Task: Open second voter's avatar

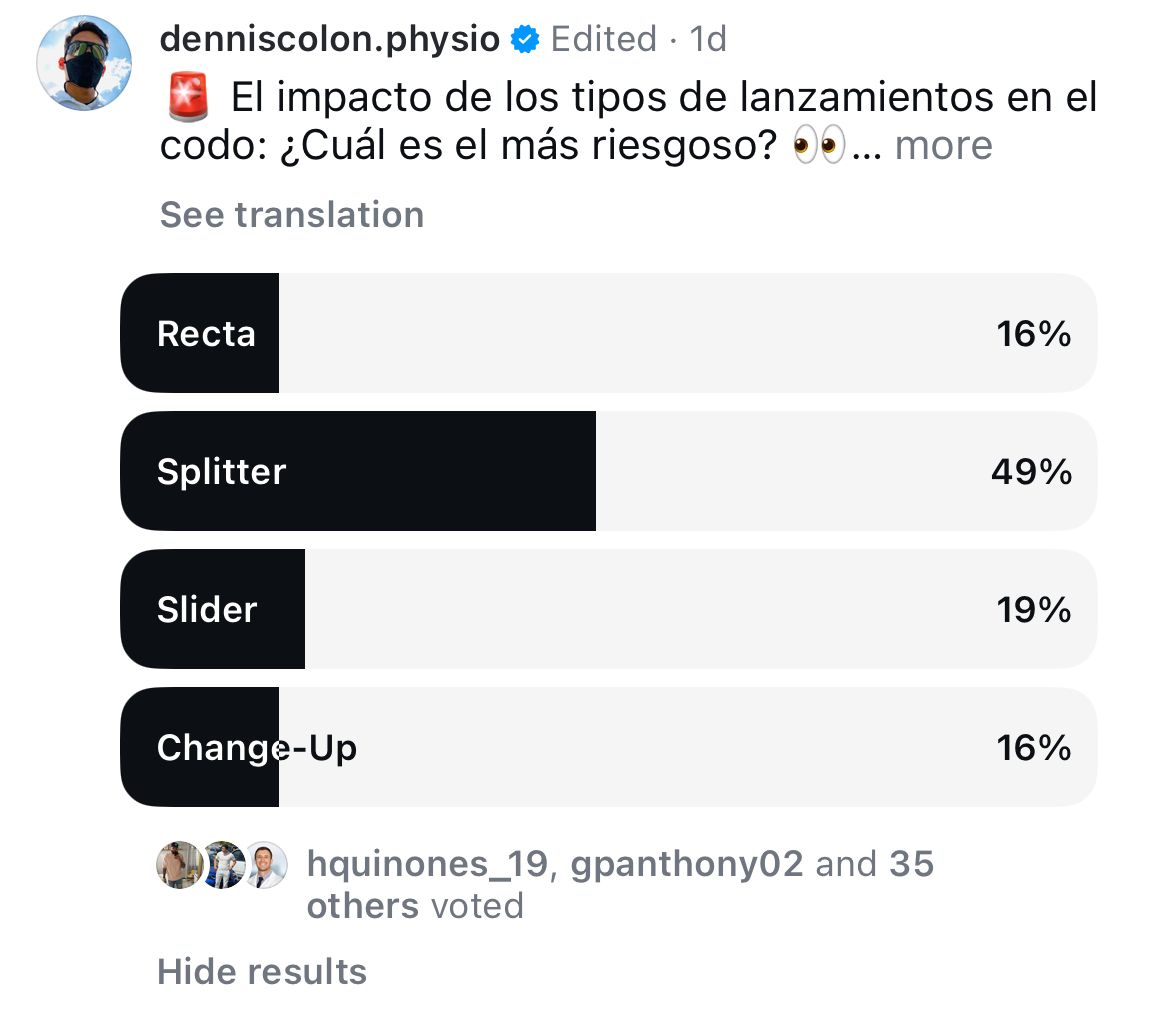Action: coord(222,865)
